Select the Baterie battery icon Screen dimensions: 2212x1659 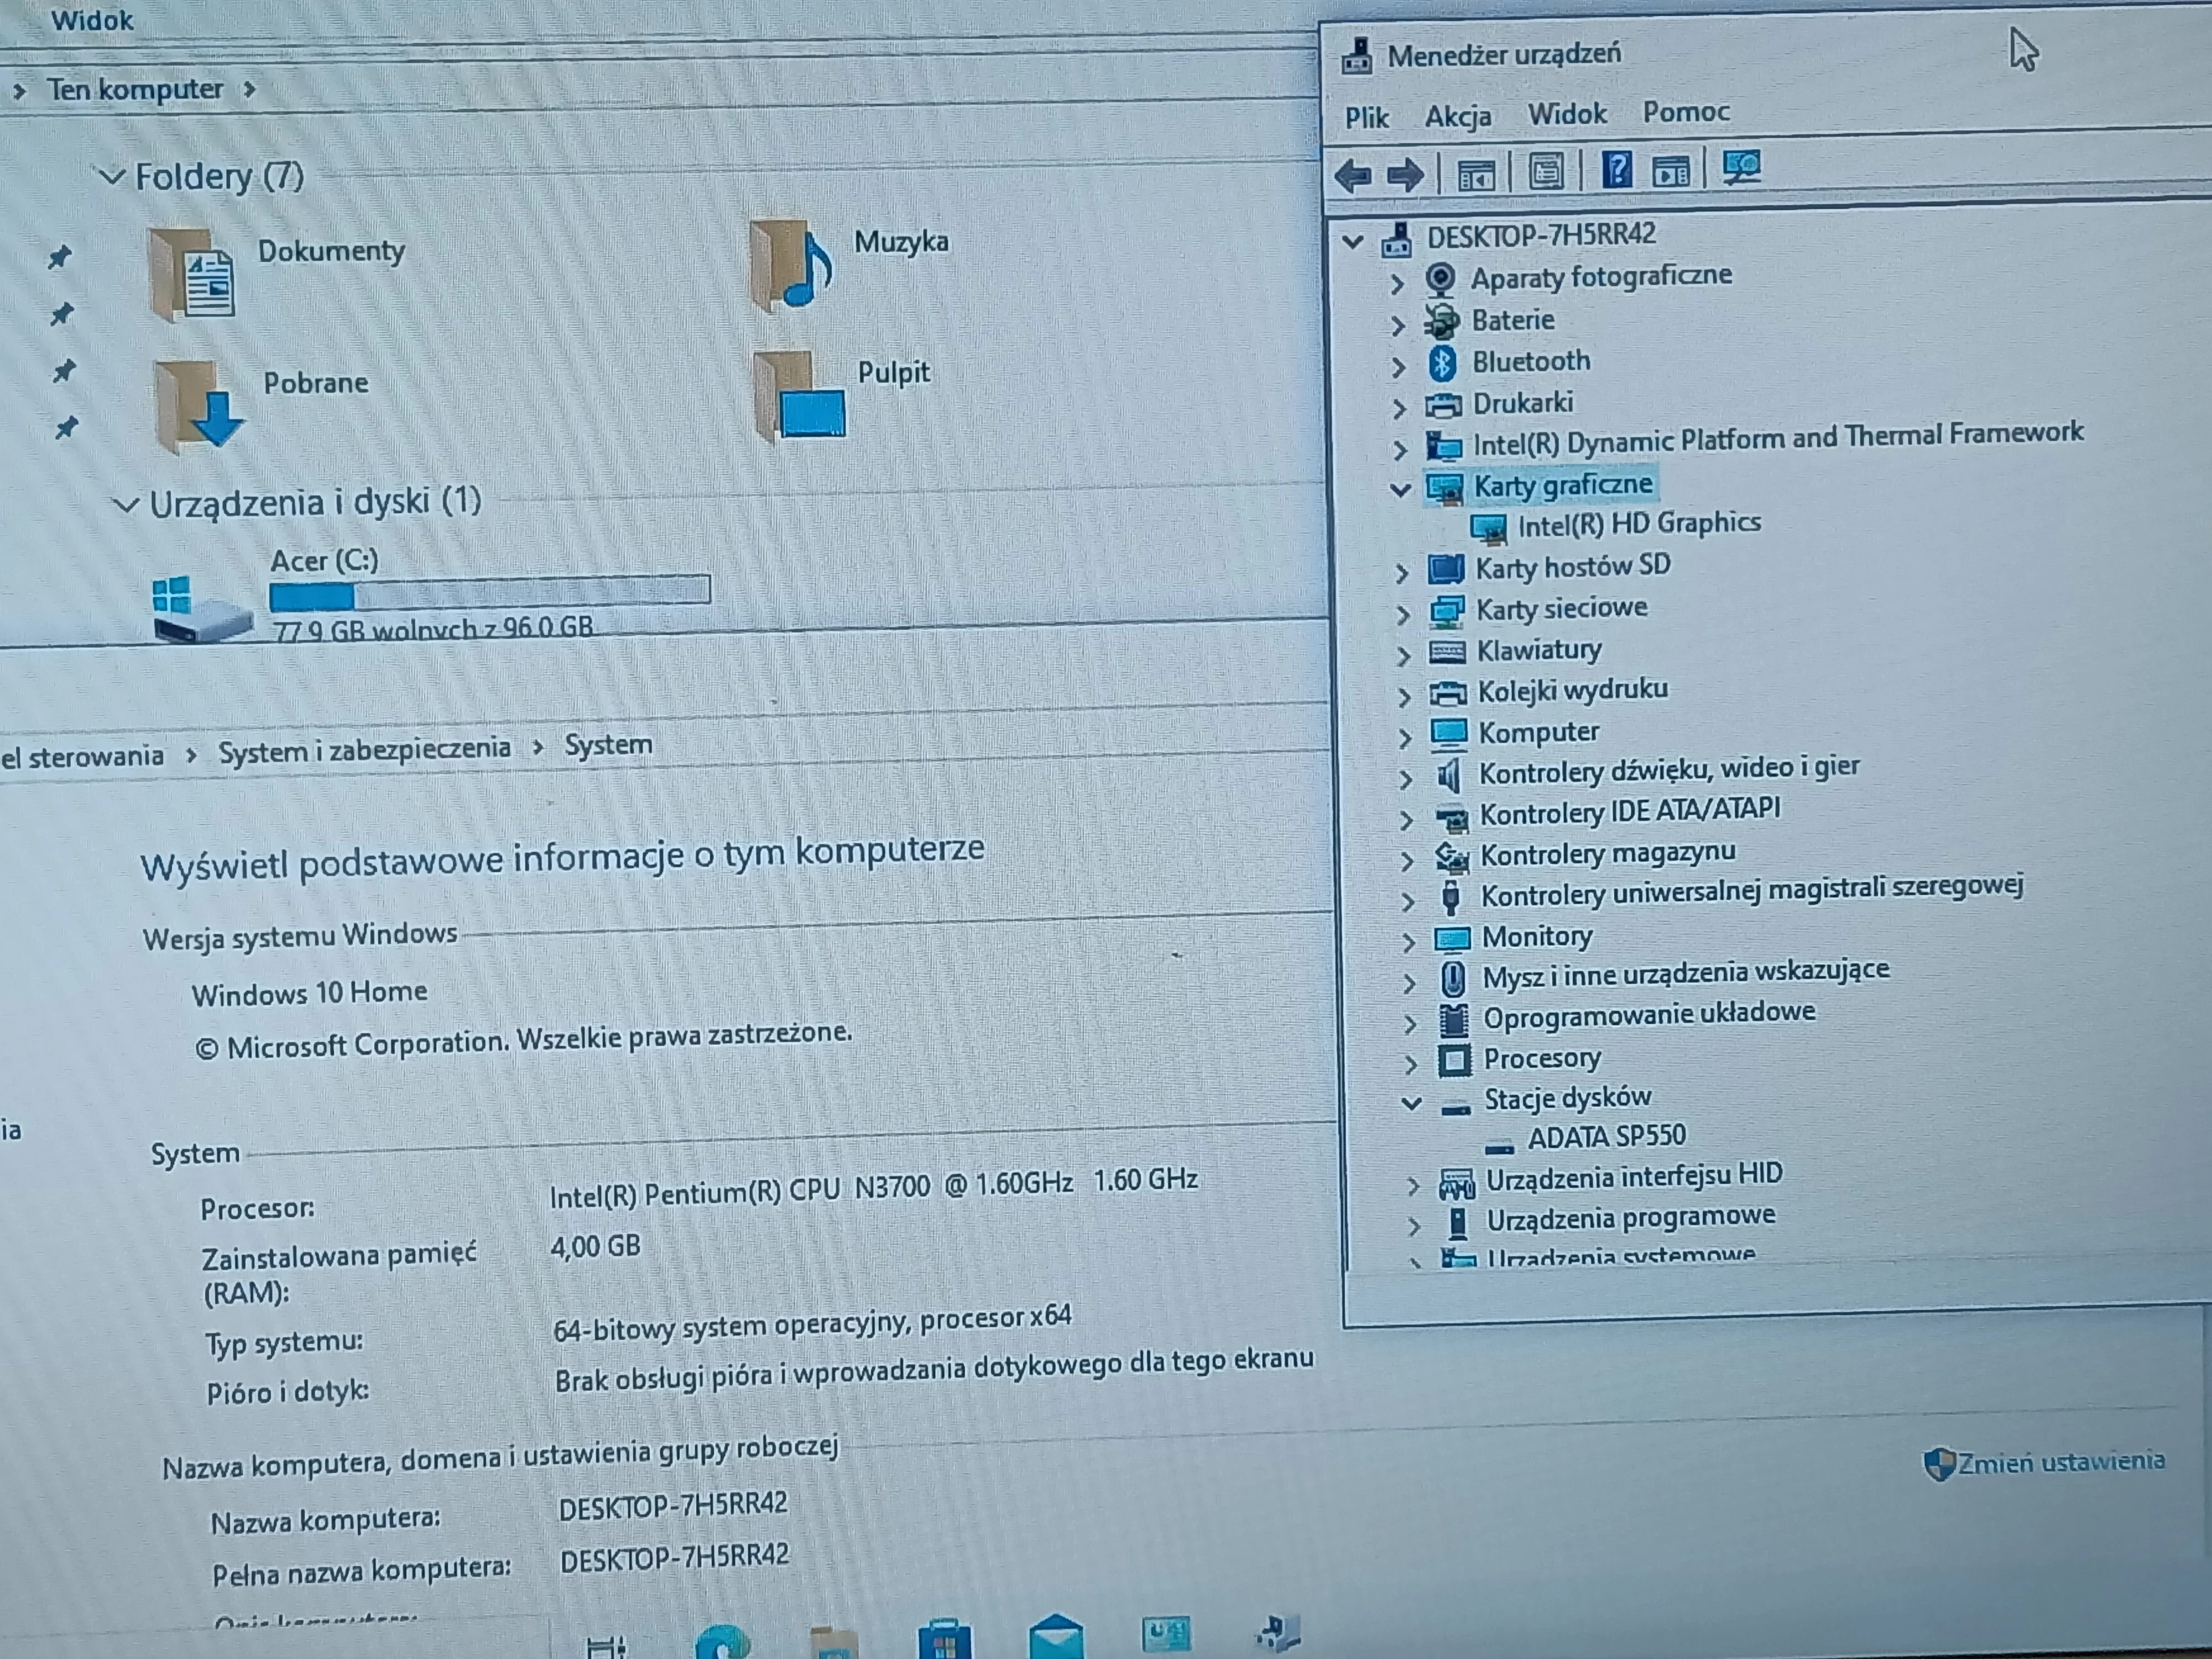coord(1441,321)
